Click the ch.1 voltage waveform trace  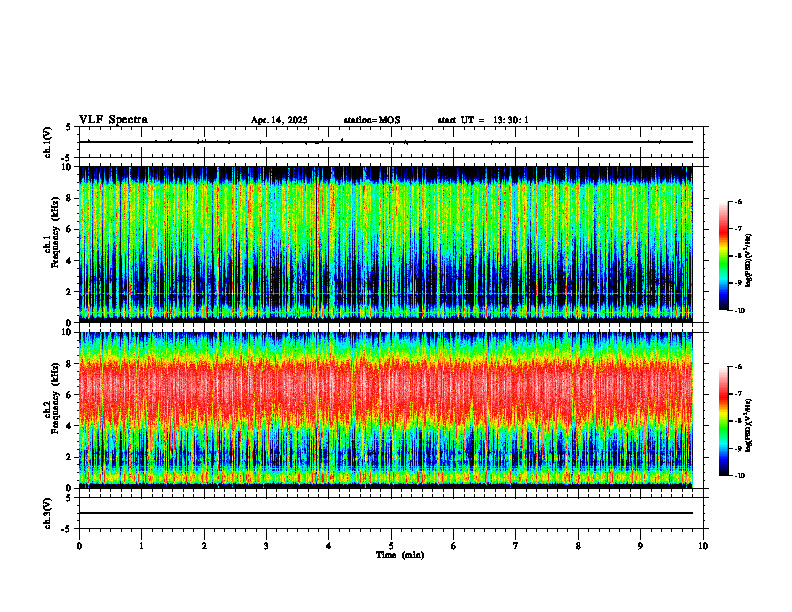coord(386,142)
